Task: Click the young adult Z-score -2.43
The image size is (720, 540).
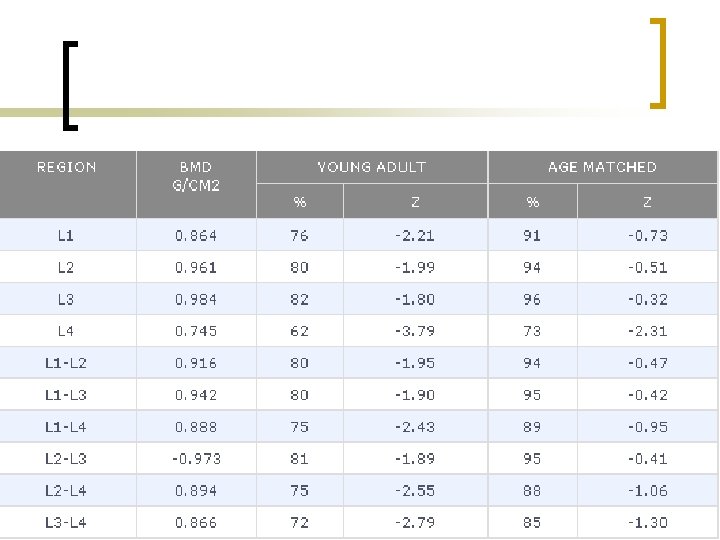Action: pyautogui.click(x=415, y=427)
